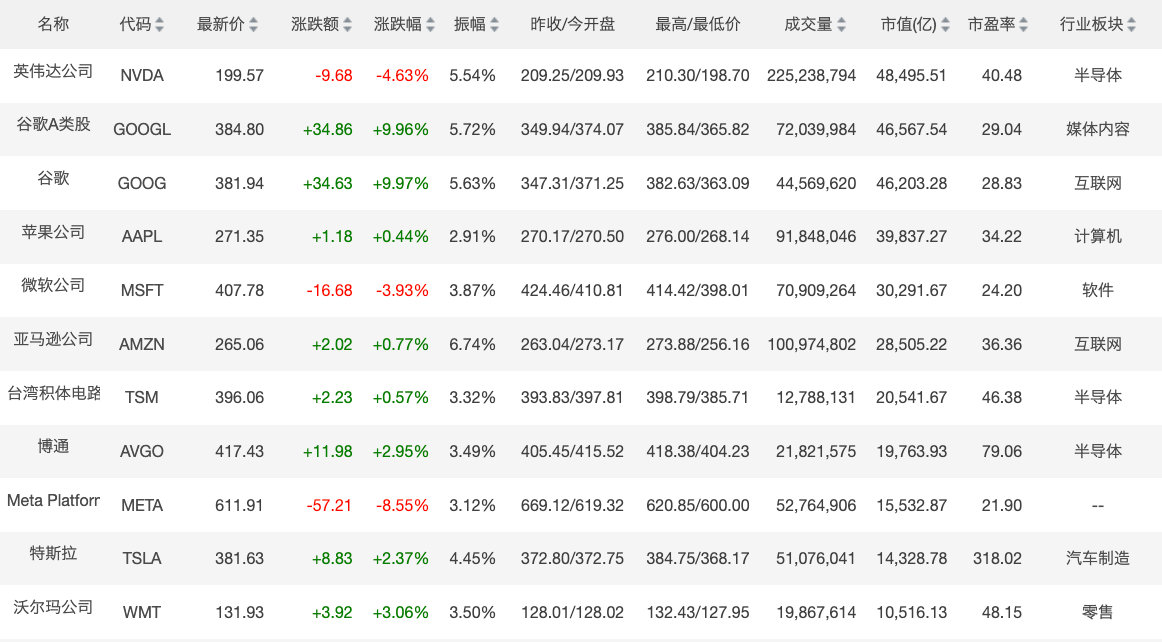
Task: Click NVDA change percent -4.63%
Action: (402, 76)
